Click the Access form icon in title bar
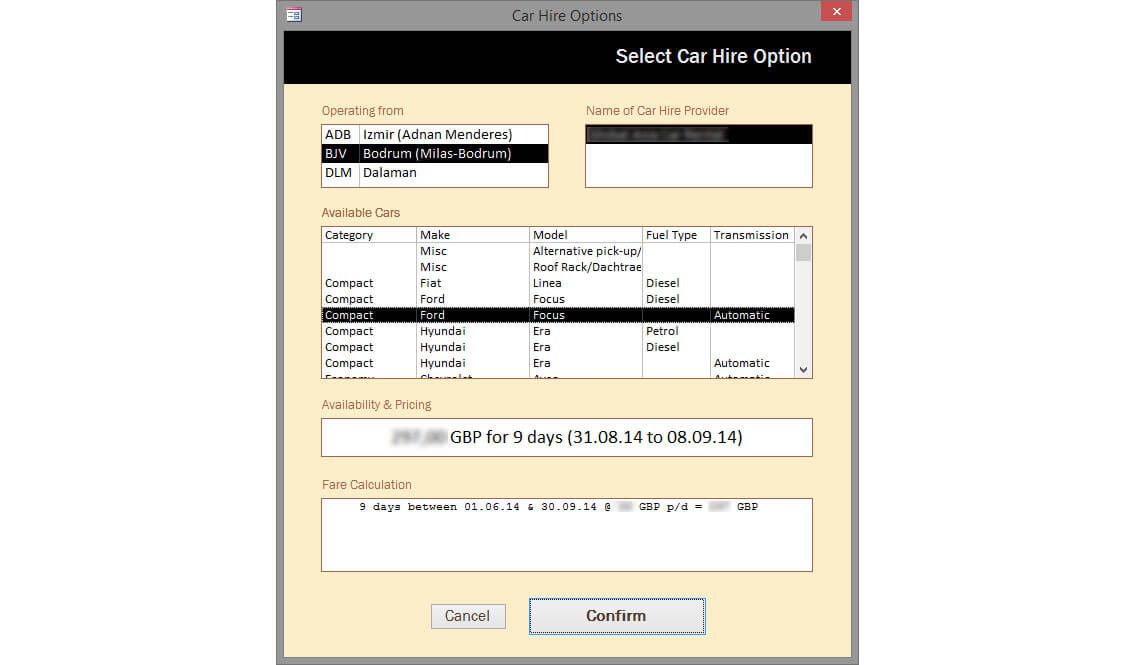 click(x=294, y=15)
